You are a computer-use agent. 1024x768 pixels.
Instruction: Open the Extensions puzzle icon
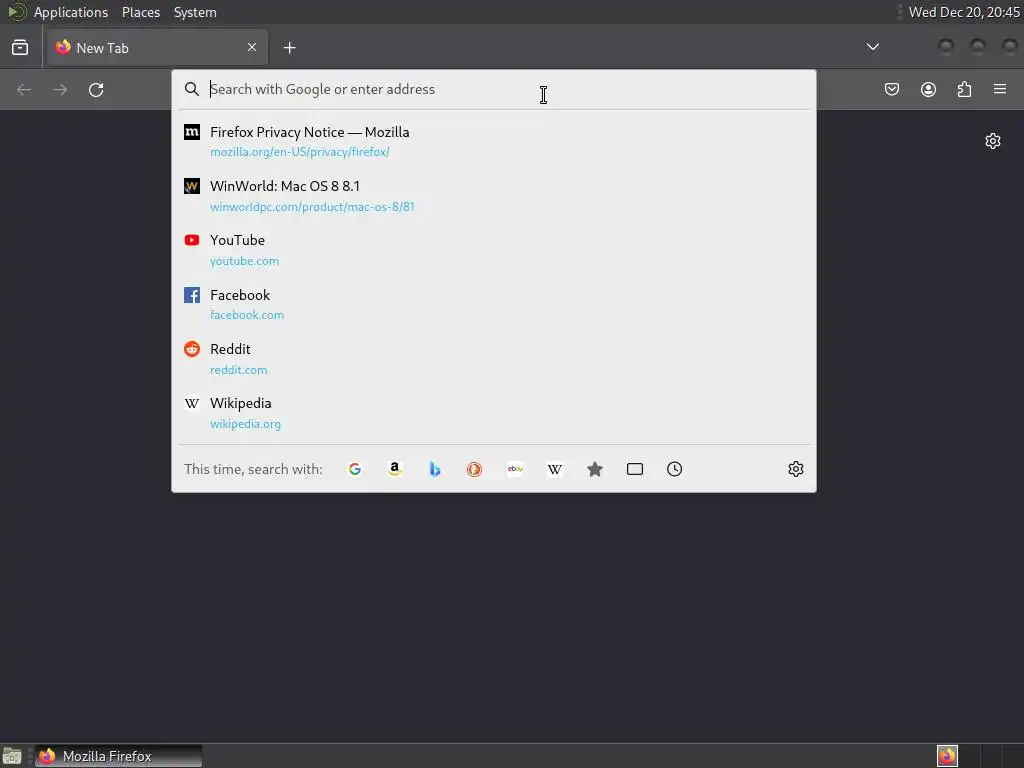coord(964,89)
